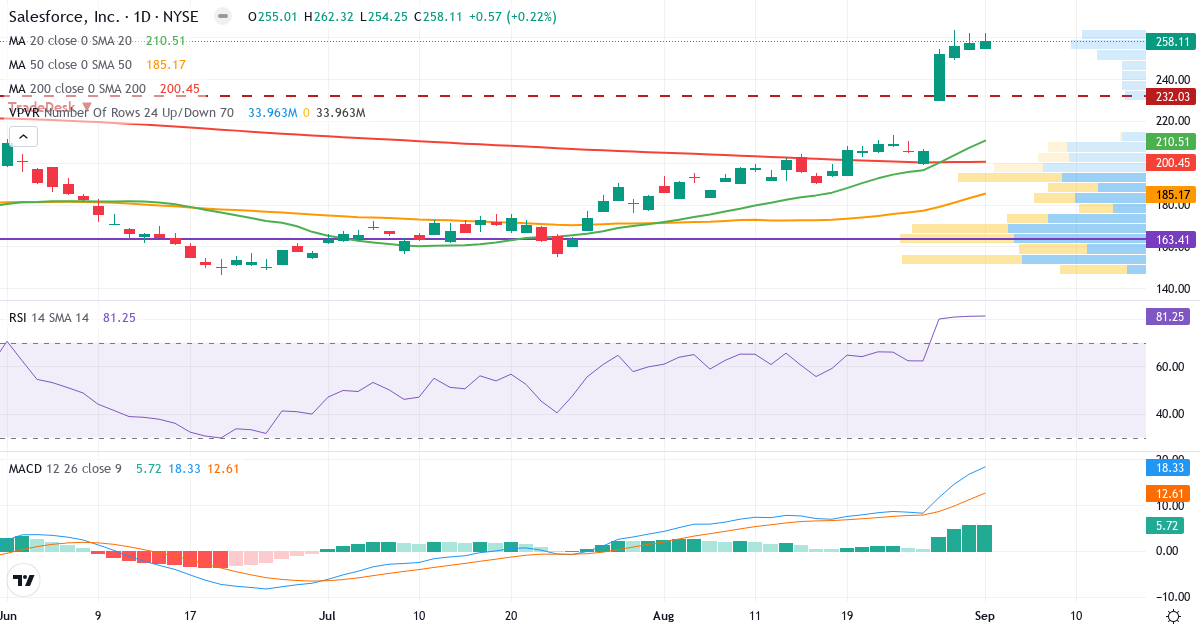Image resolution: width=1200 pixels, height=630 pixels.
Task: Click the 10.00 MACD axis label
Action: [1169, 507]
